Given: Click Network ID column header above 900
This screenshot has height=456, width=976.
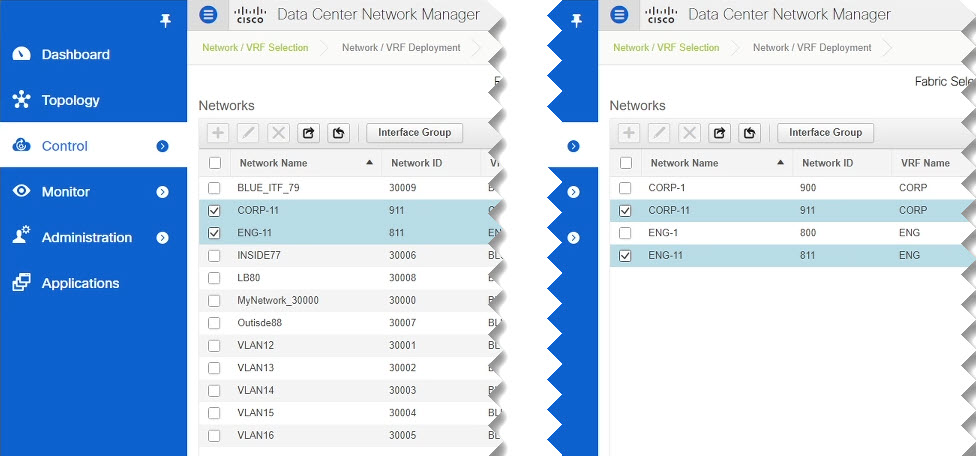Looking at the screenshot, I should tap(827, 163).
